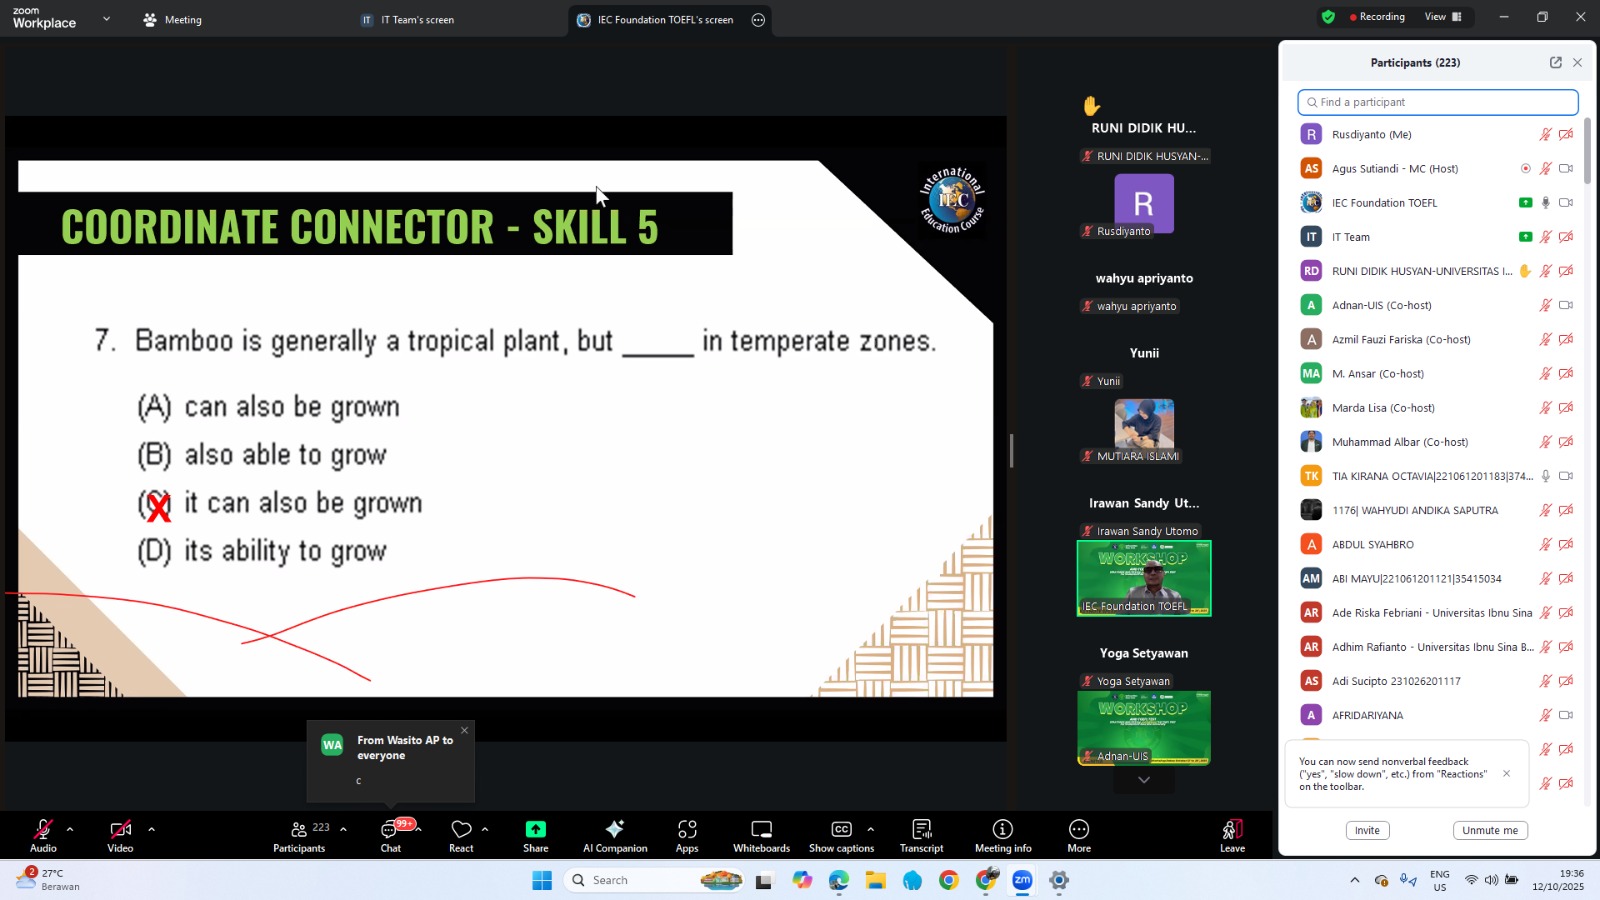Open the AI Companion panel
This screenshot has height=900, width=1600.
tap(615, 835)
